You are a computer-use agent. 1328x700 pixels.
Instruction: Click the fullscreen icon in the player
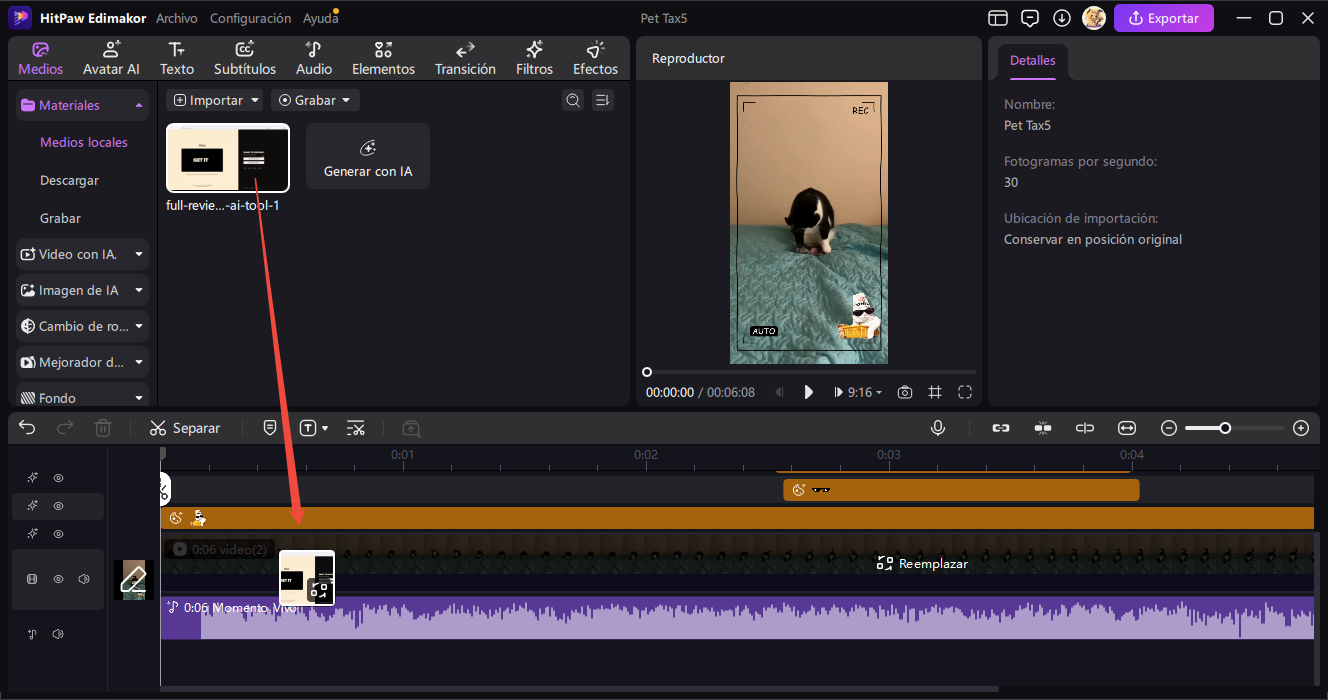tap(965, 393)
